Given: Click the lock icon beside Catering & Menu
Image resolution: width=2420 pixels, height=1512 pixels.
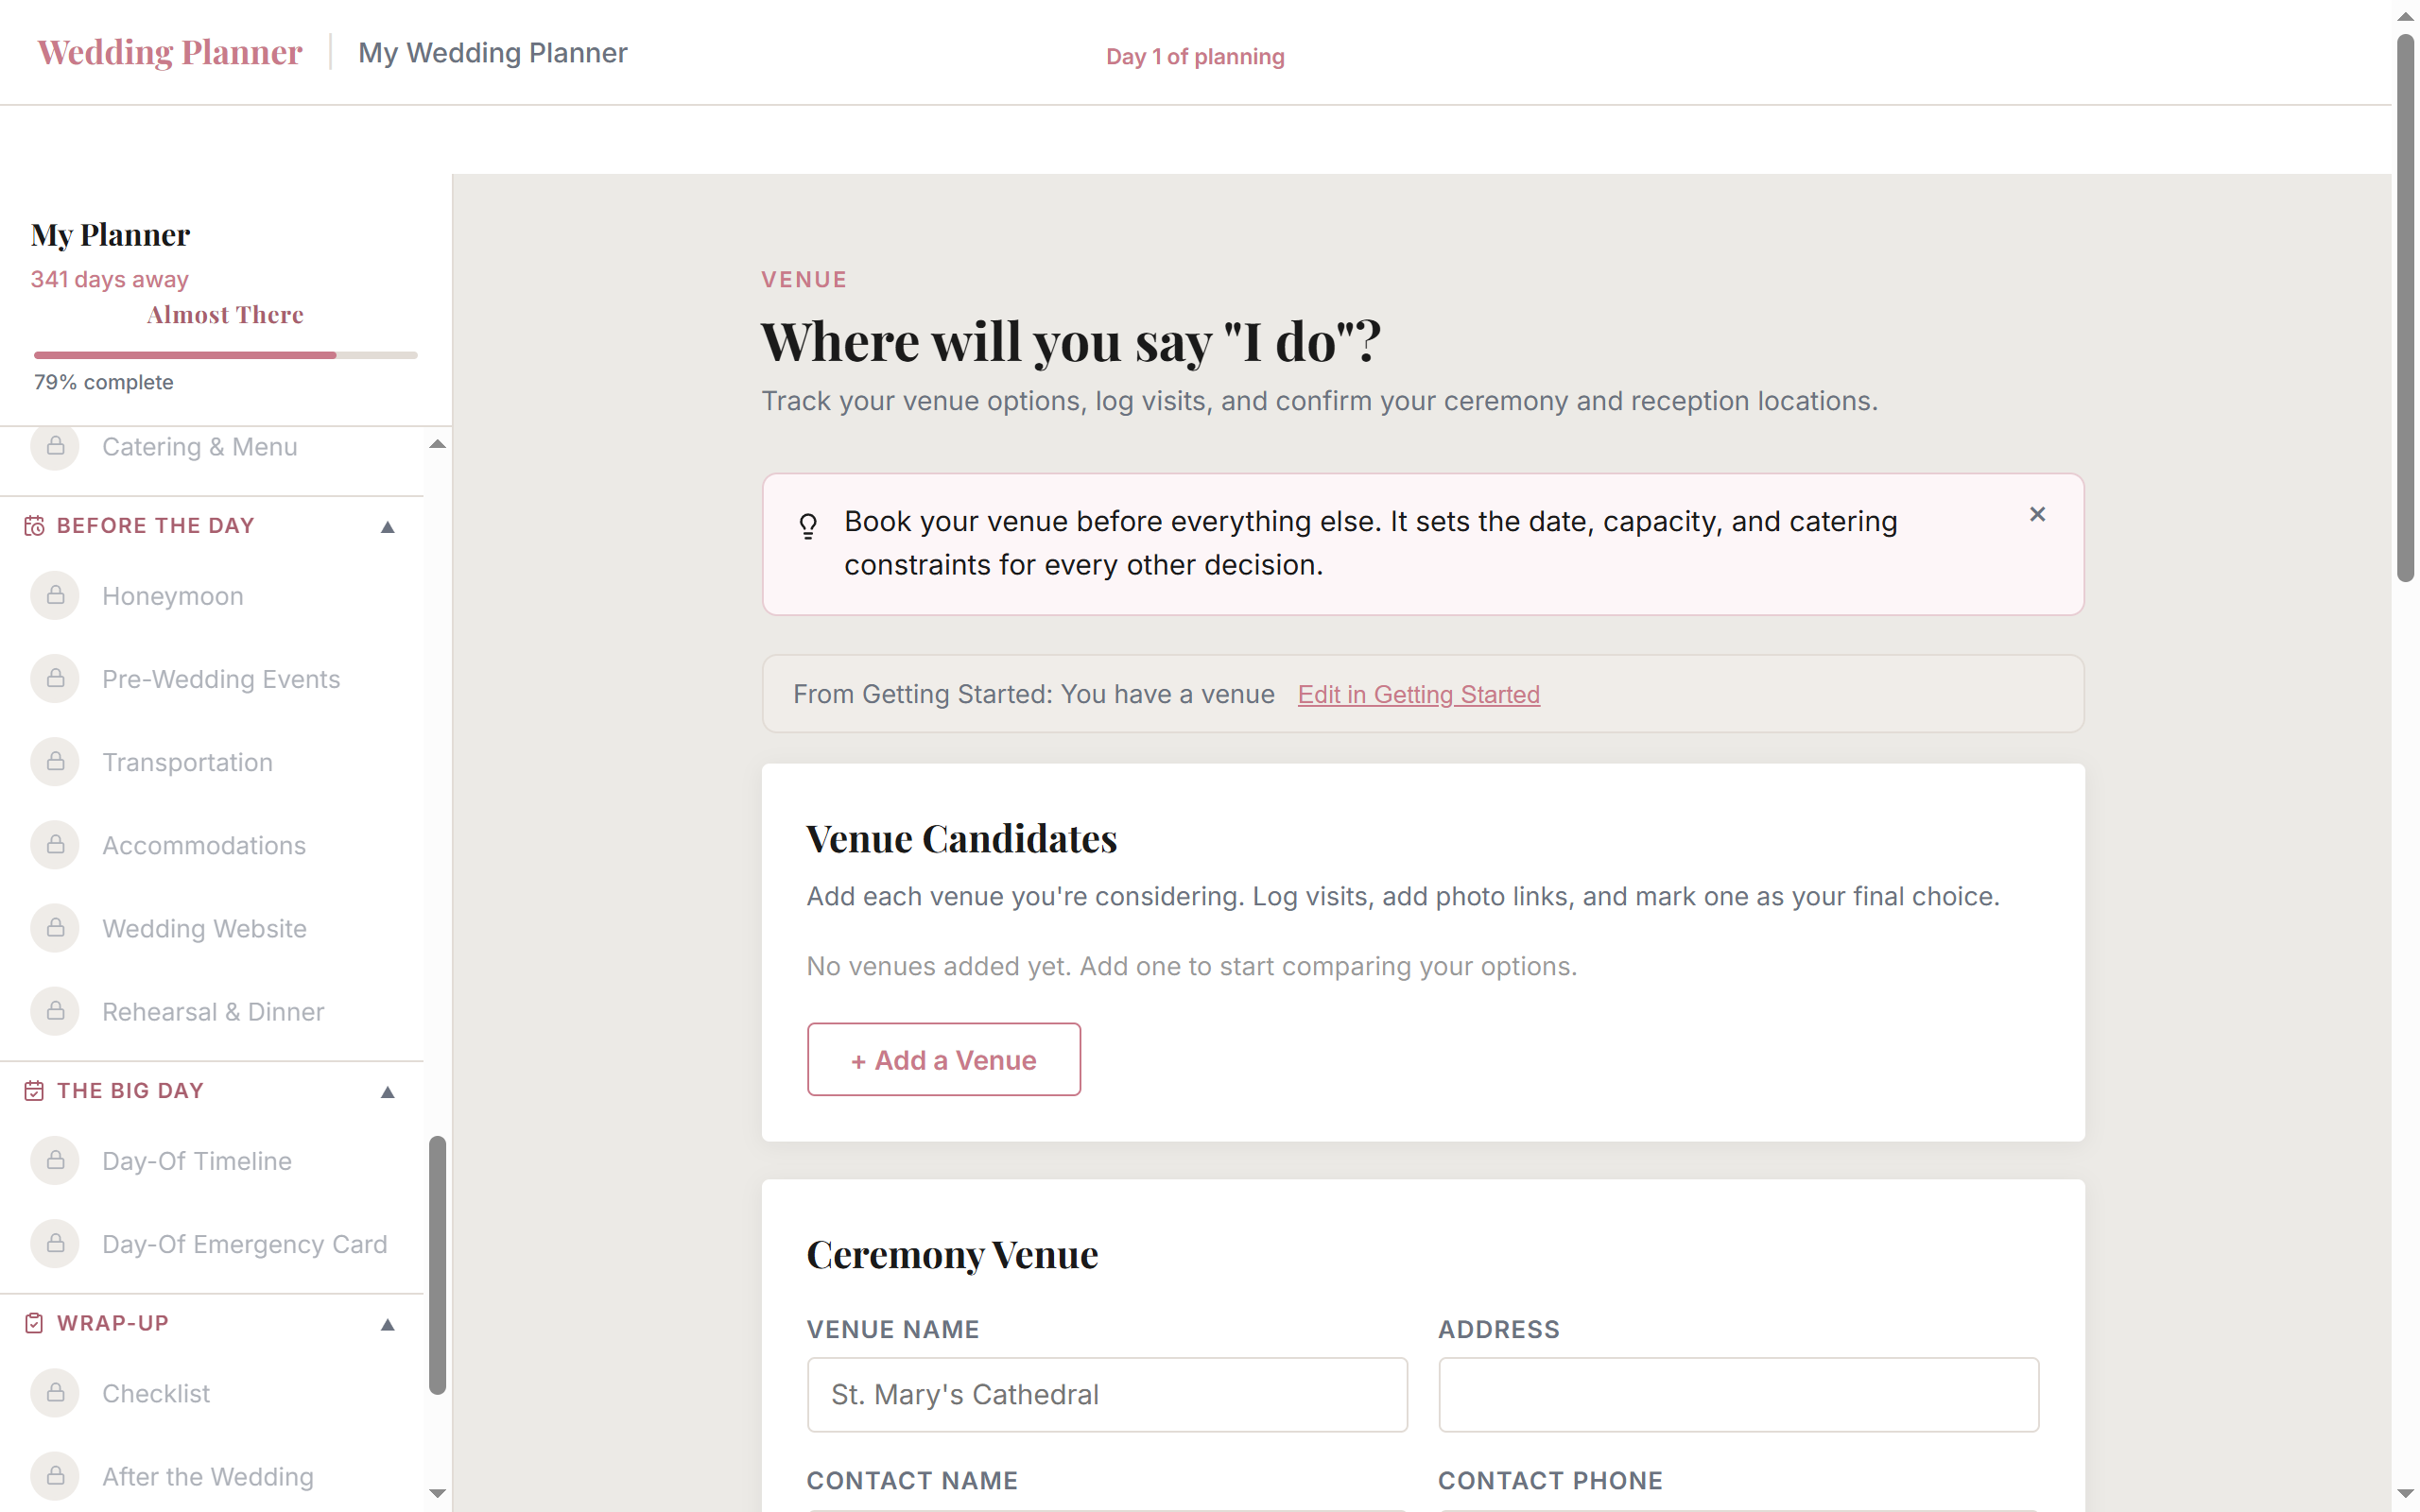Looking at the screenshot, I should point(55,446).
